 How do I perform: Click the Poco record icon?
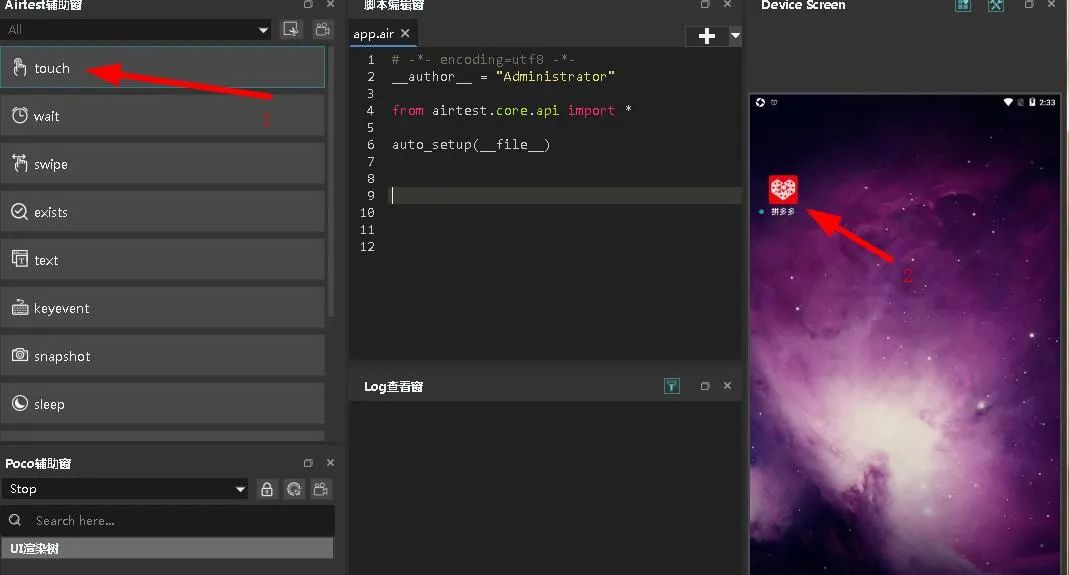click(320, 489)
